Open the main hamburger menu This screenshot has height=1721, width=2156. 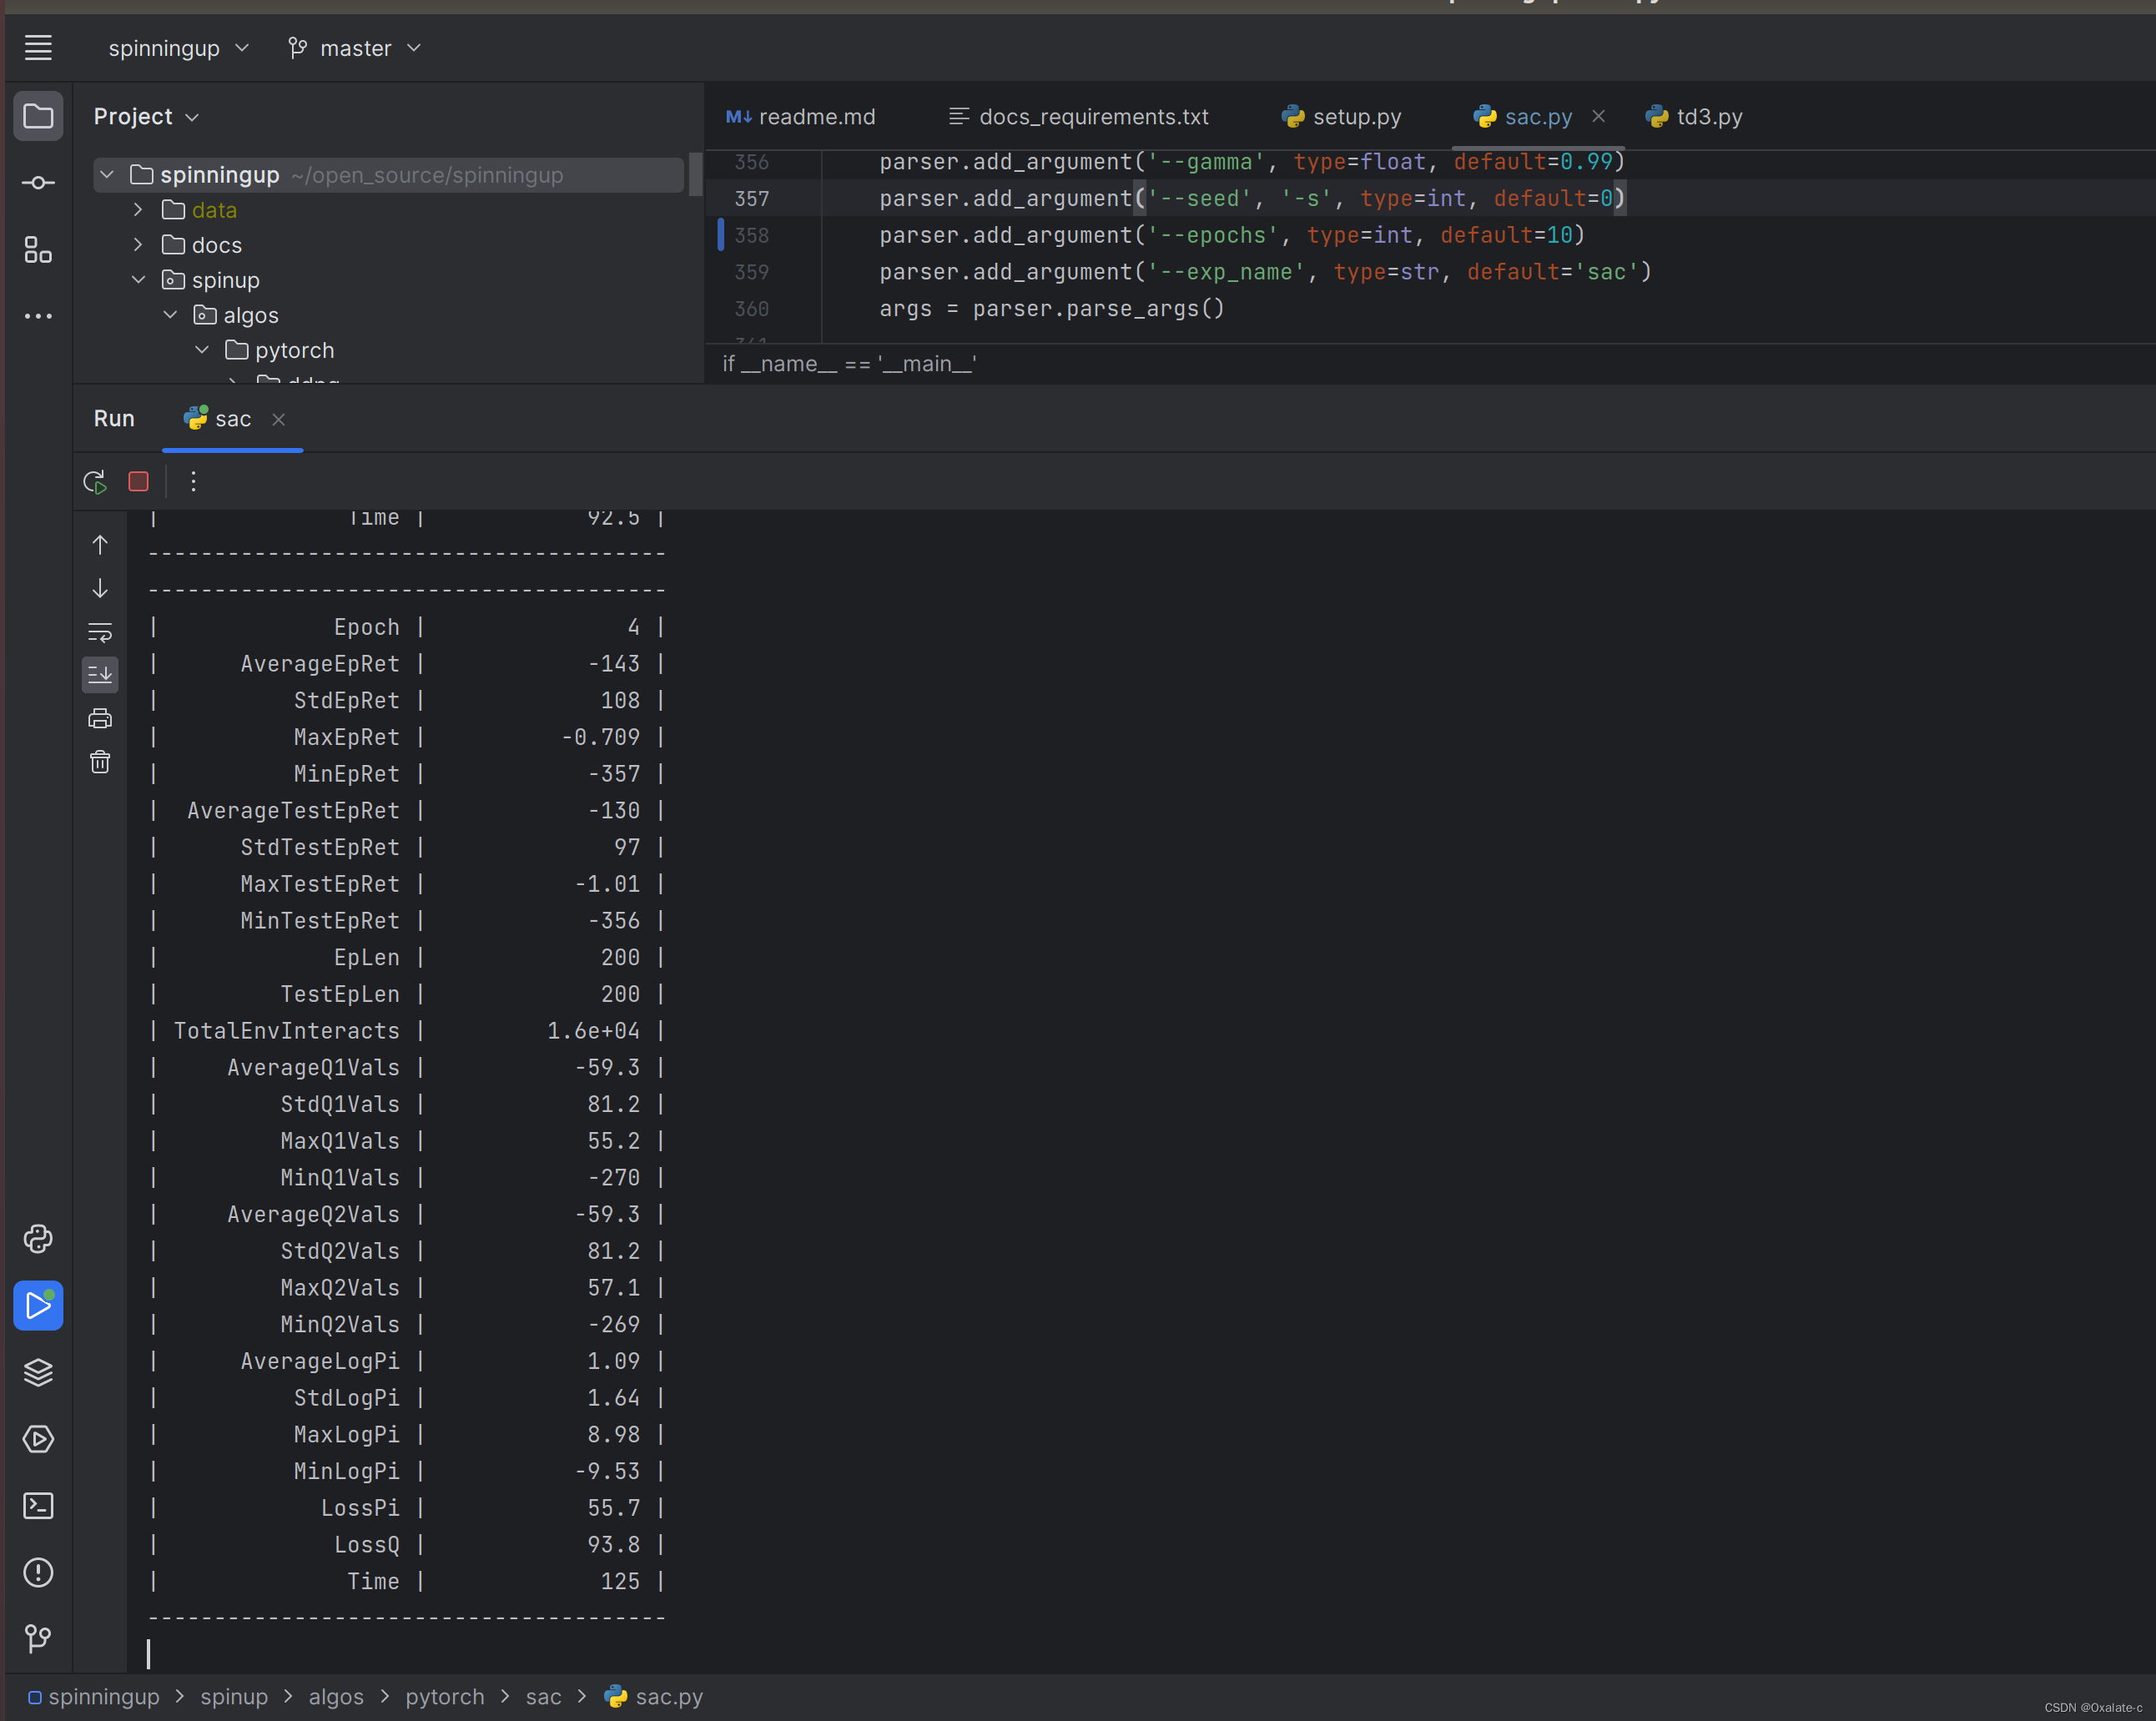click(x=38, y=48)
